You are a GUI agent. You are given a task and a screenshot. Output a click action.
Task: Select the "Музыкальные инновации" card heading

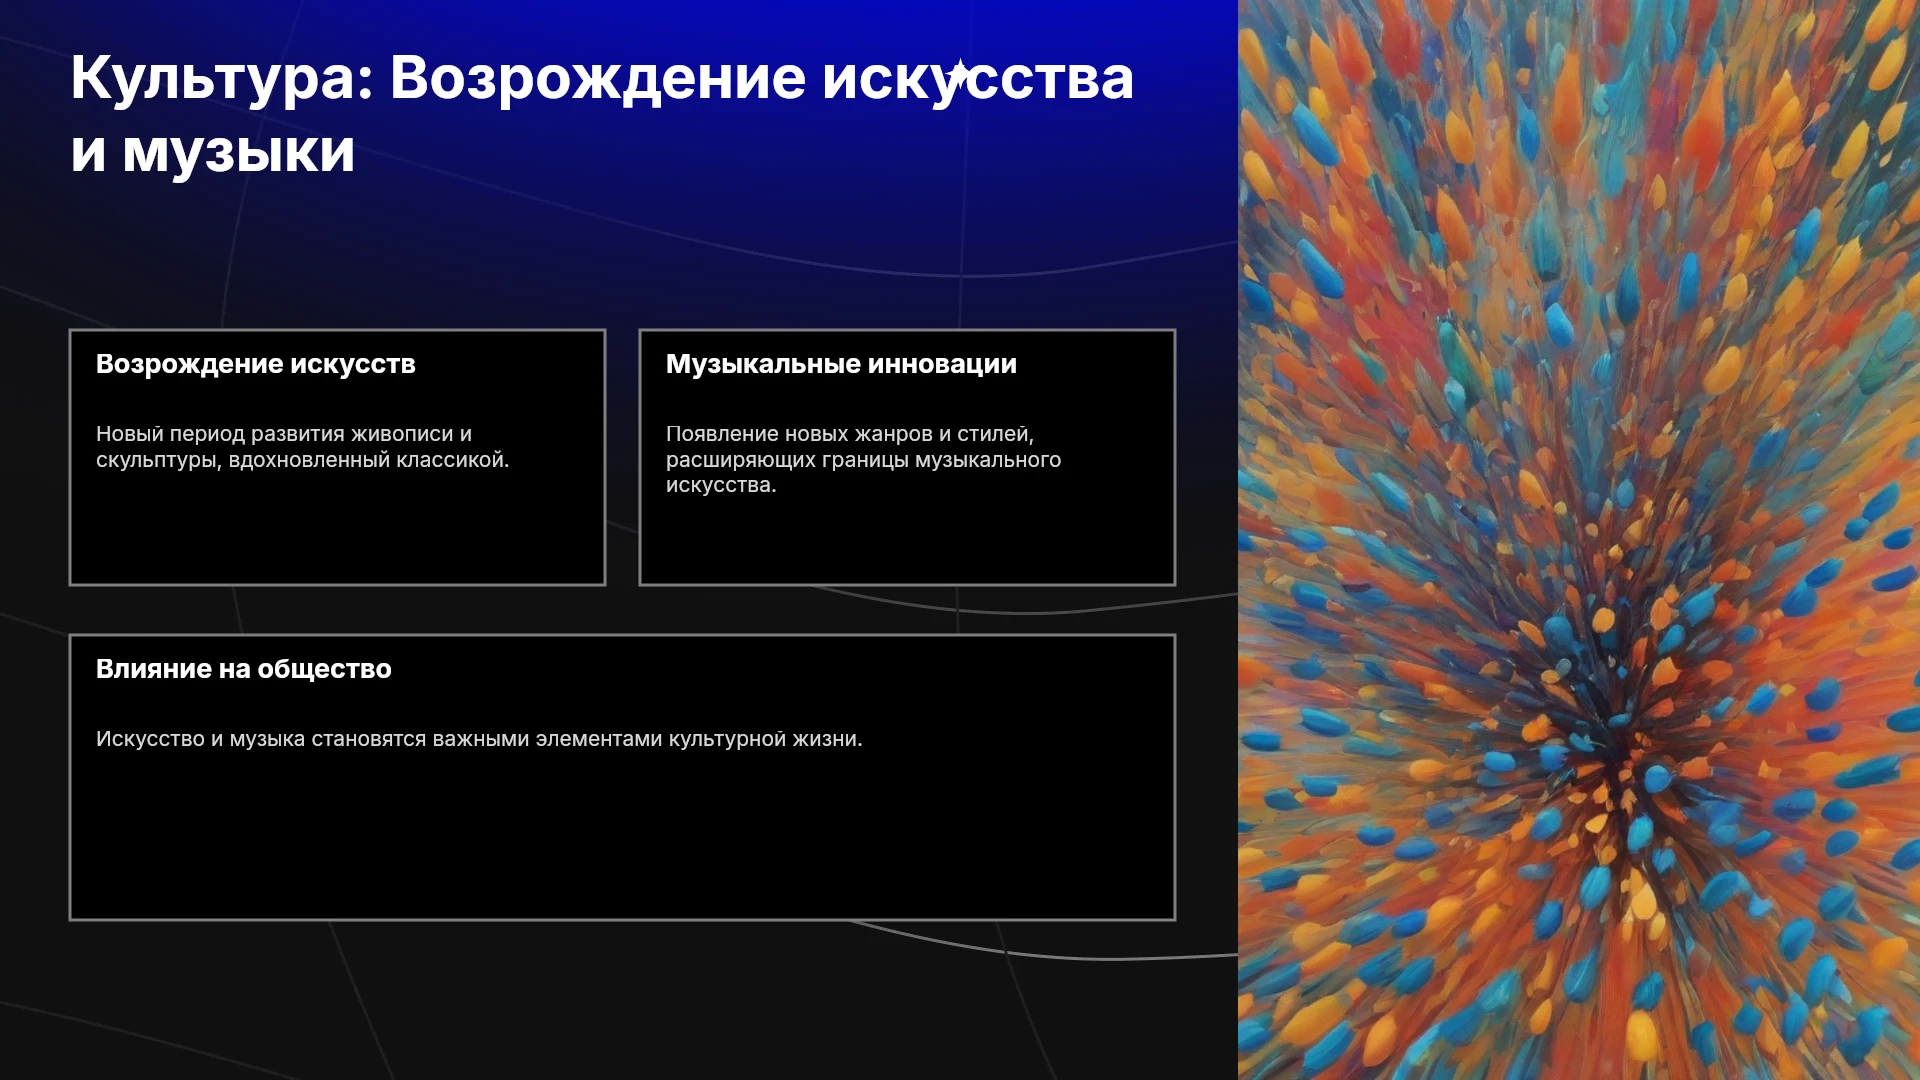[841, 364]
